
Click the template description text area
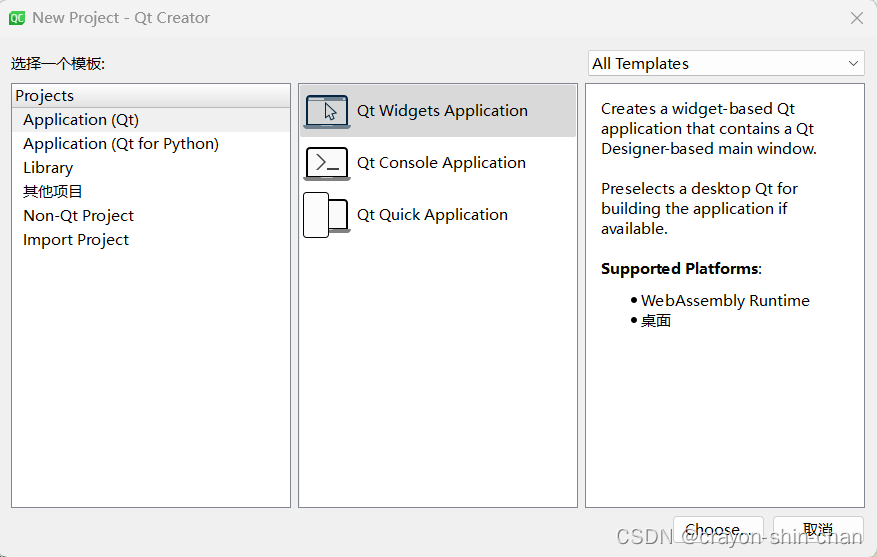coord(724,400)
